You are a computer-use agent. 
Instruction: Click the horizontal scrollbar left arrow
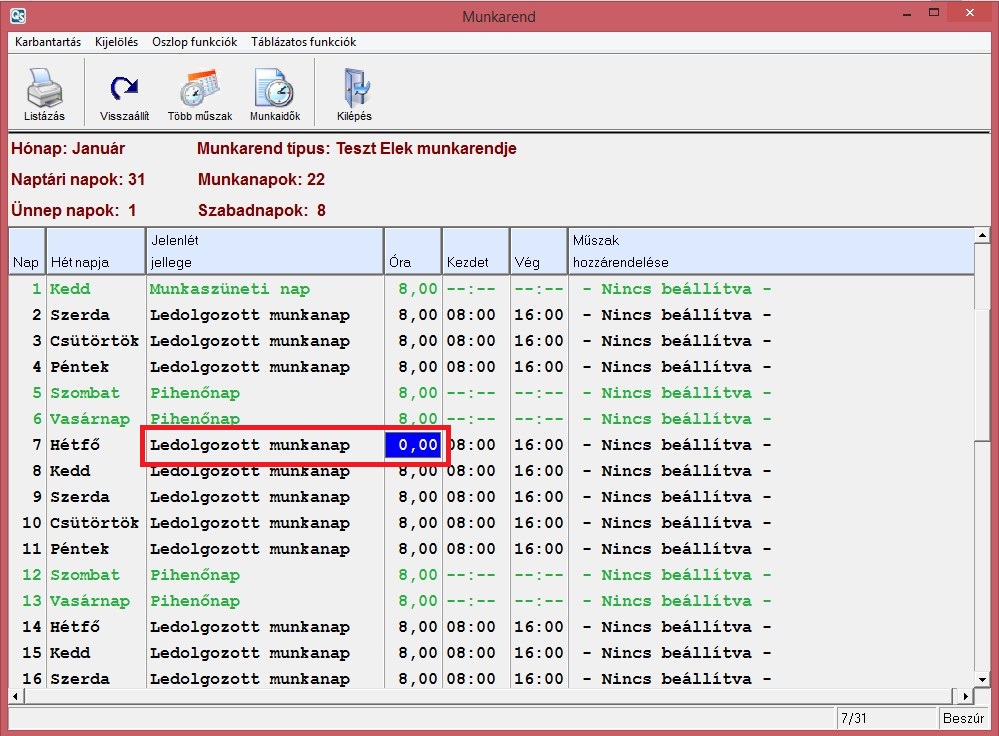point(16,696)
